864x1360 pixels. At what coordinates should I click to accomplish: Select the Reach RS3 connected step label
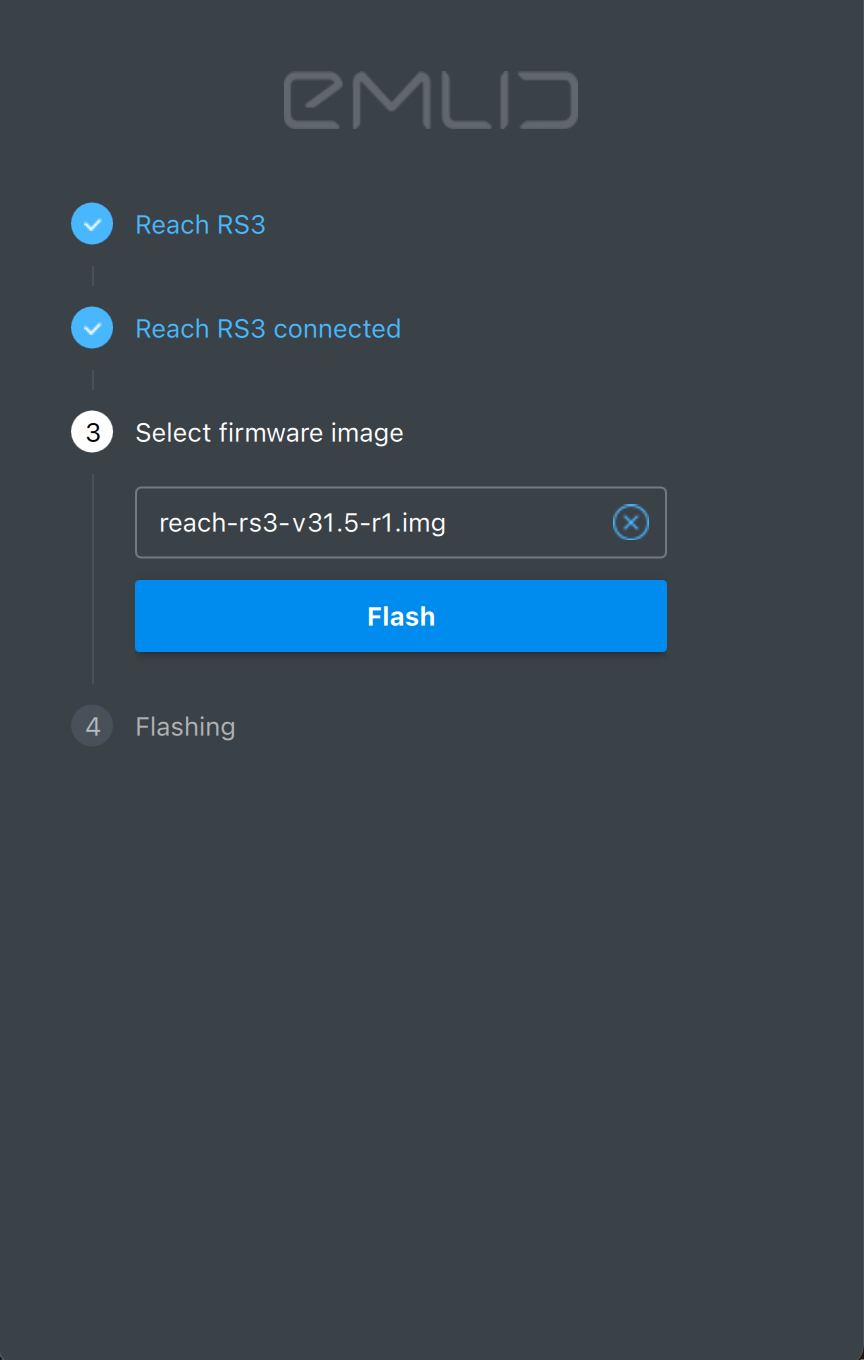(267, 329)
